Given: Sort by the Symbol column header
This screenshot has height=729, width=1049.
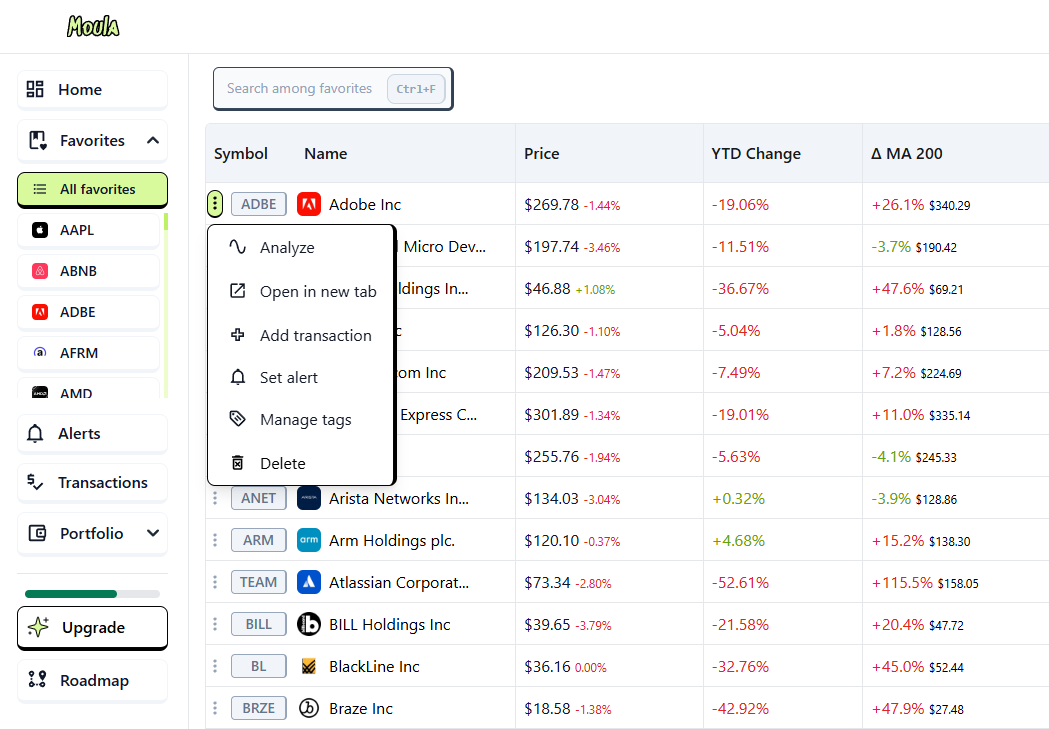Looking at the screenshot, I should pos(241,154).
